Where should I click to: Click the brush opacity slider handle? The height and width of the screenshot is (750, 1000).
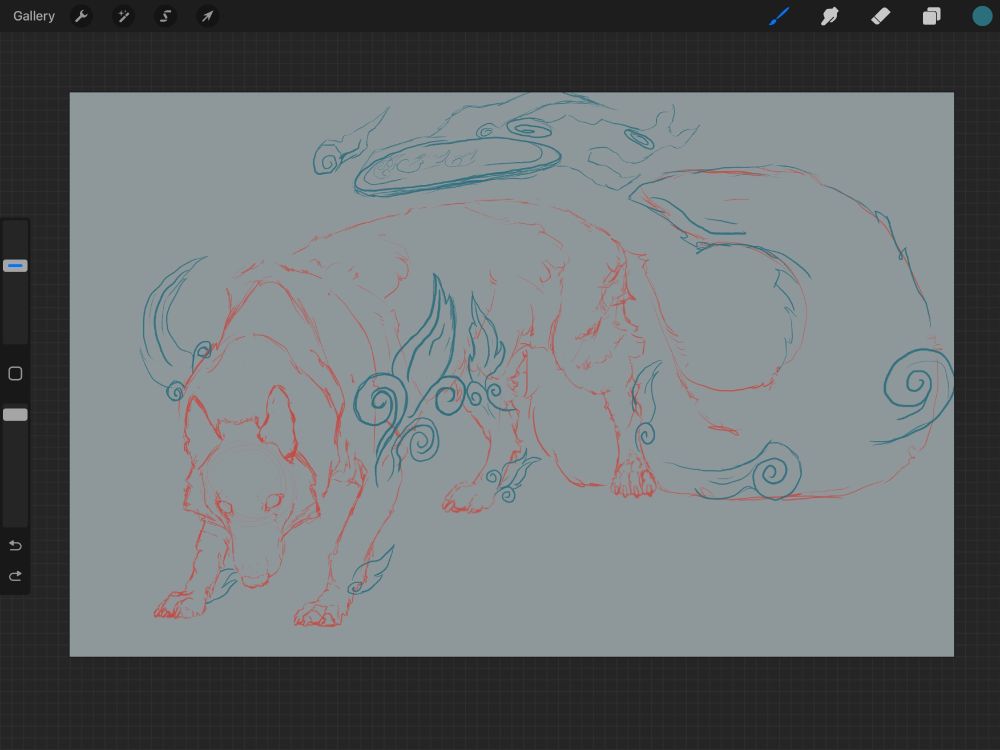coord(15,415)
